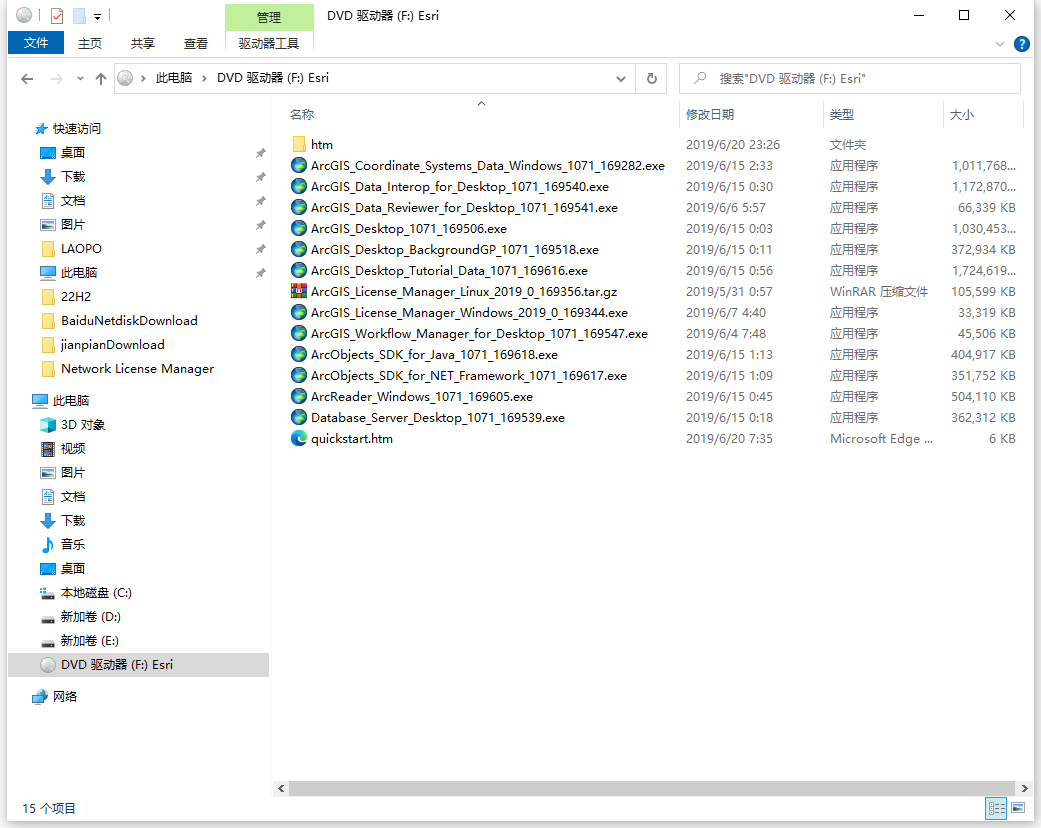Image resolution: width=1041 pixels, height=828 pixels.
Task: Go back with the left arrow
Action: [x=27, y=79]
